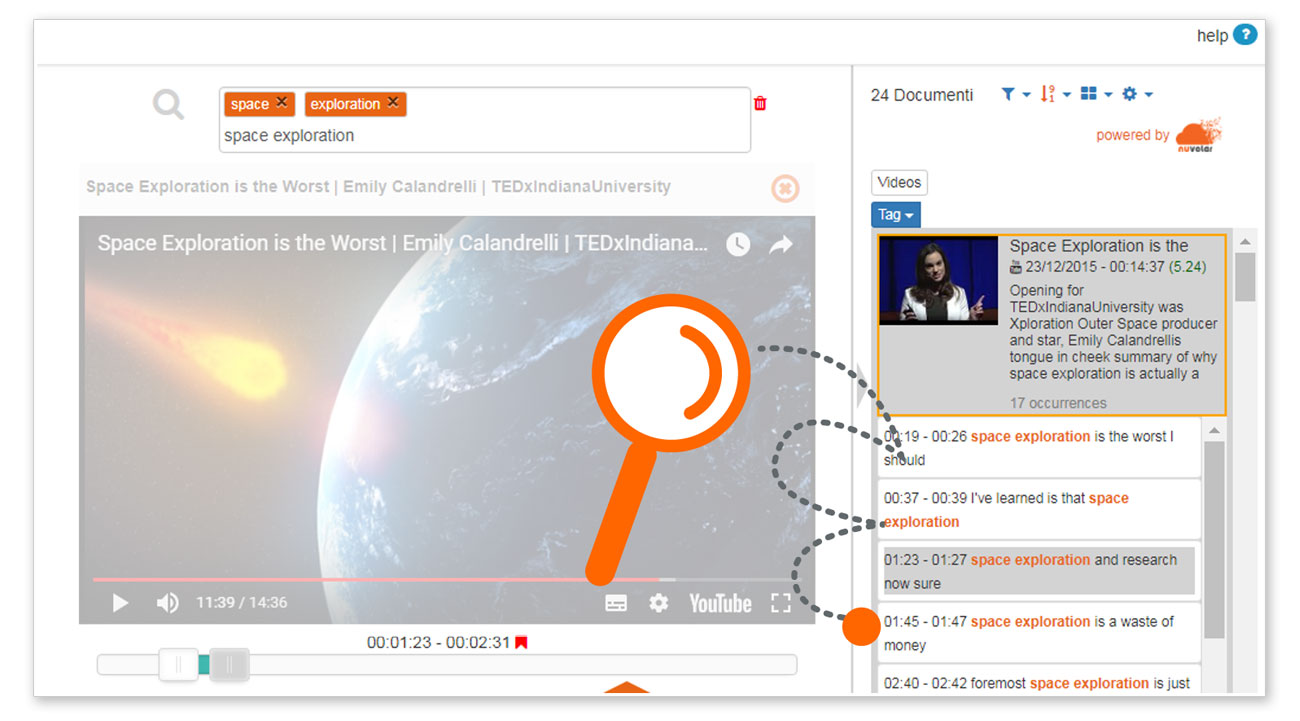Image resolution: width=1300 pixels, height=721 pixels.
Task: Click the Videos tab
Action: pos(899,182)
